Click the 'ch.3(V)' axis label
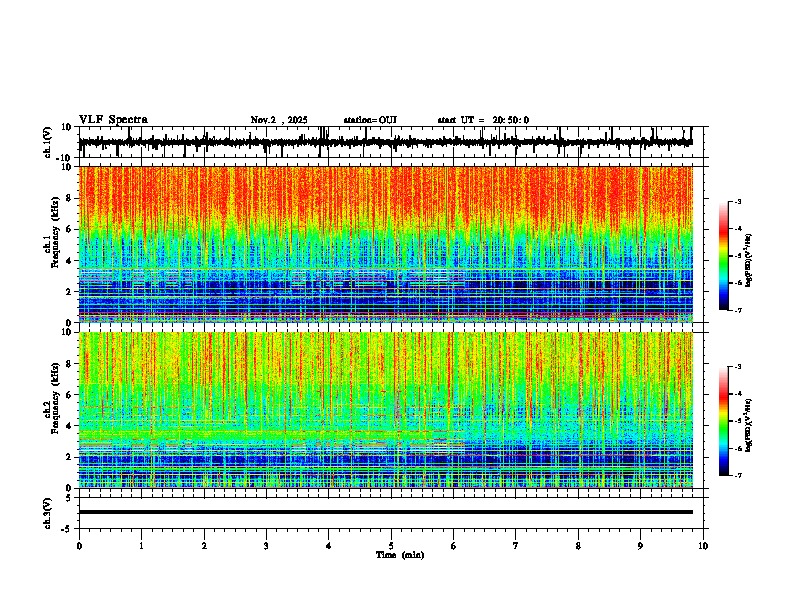Viewport: 792px width, 612px height. click(x=48, y=513)
